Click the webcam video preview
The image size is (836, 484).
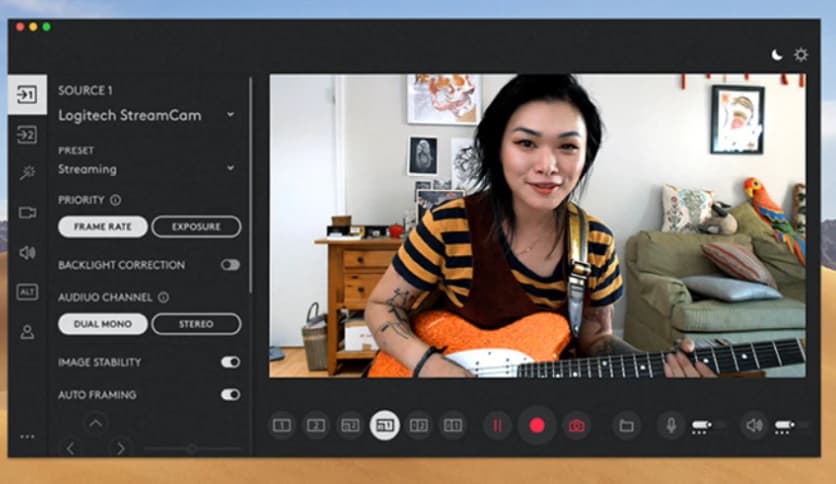[x=537, y=226]
